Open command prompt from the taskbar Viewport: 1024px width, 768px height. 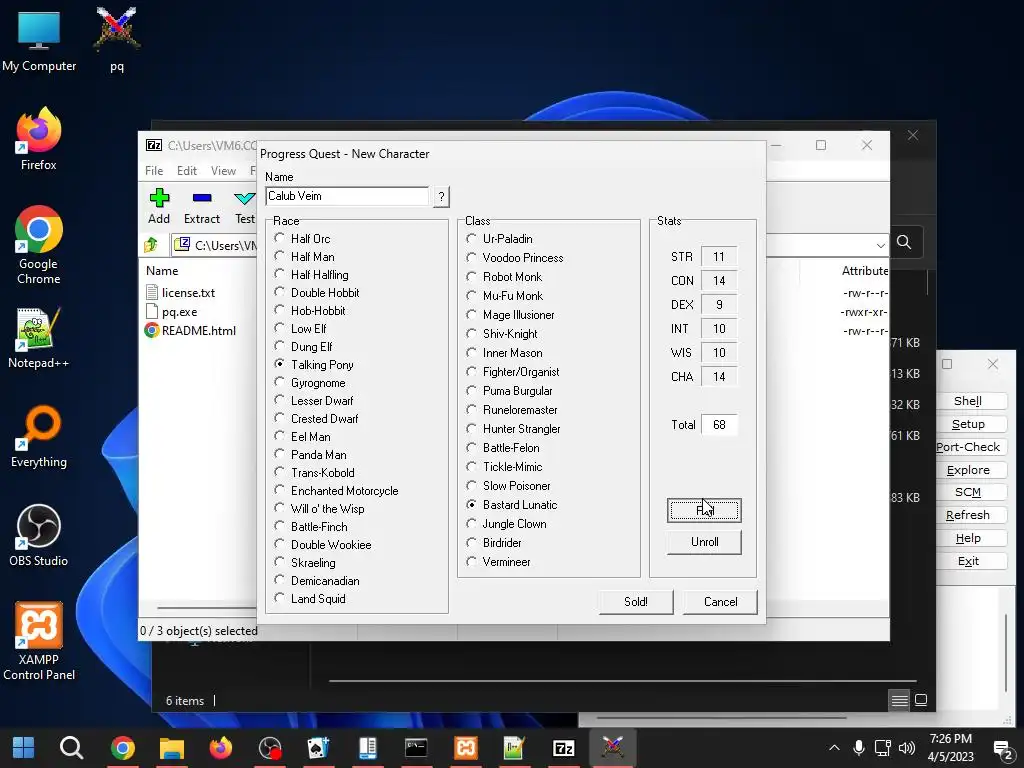pos(416,747)
